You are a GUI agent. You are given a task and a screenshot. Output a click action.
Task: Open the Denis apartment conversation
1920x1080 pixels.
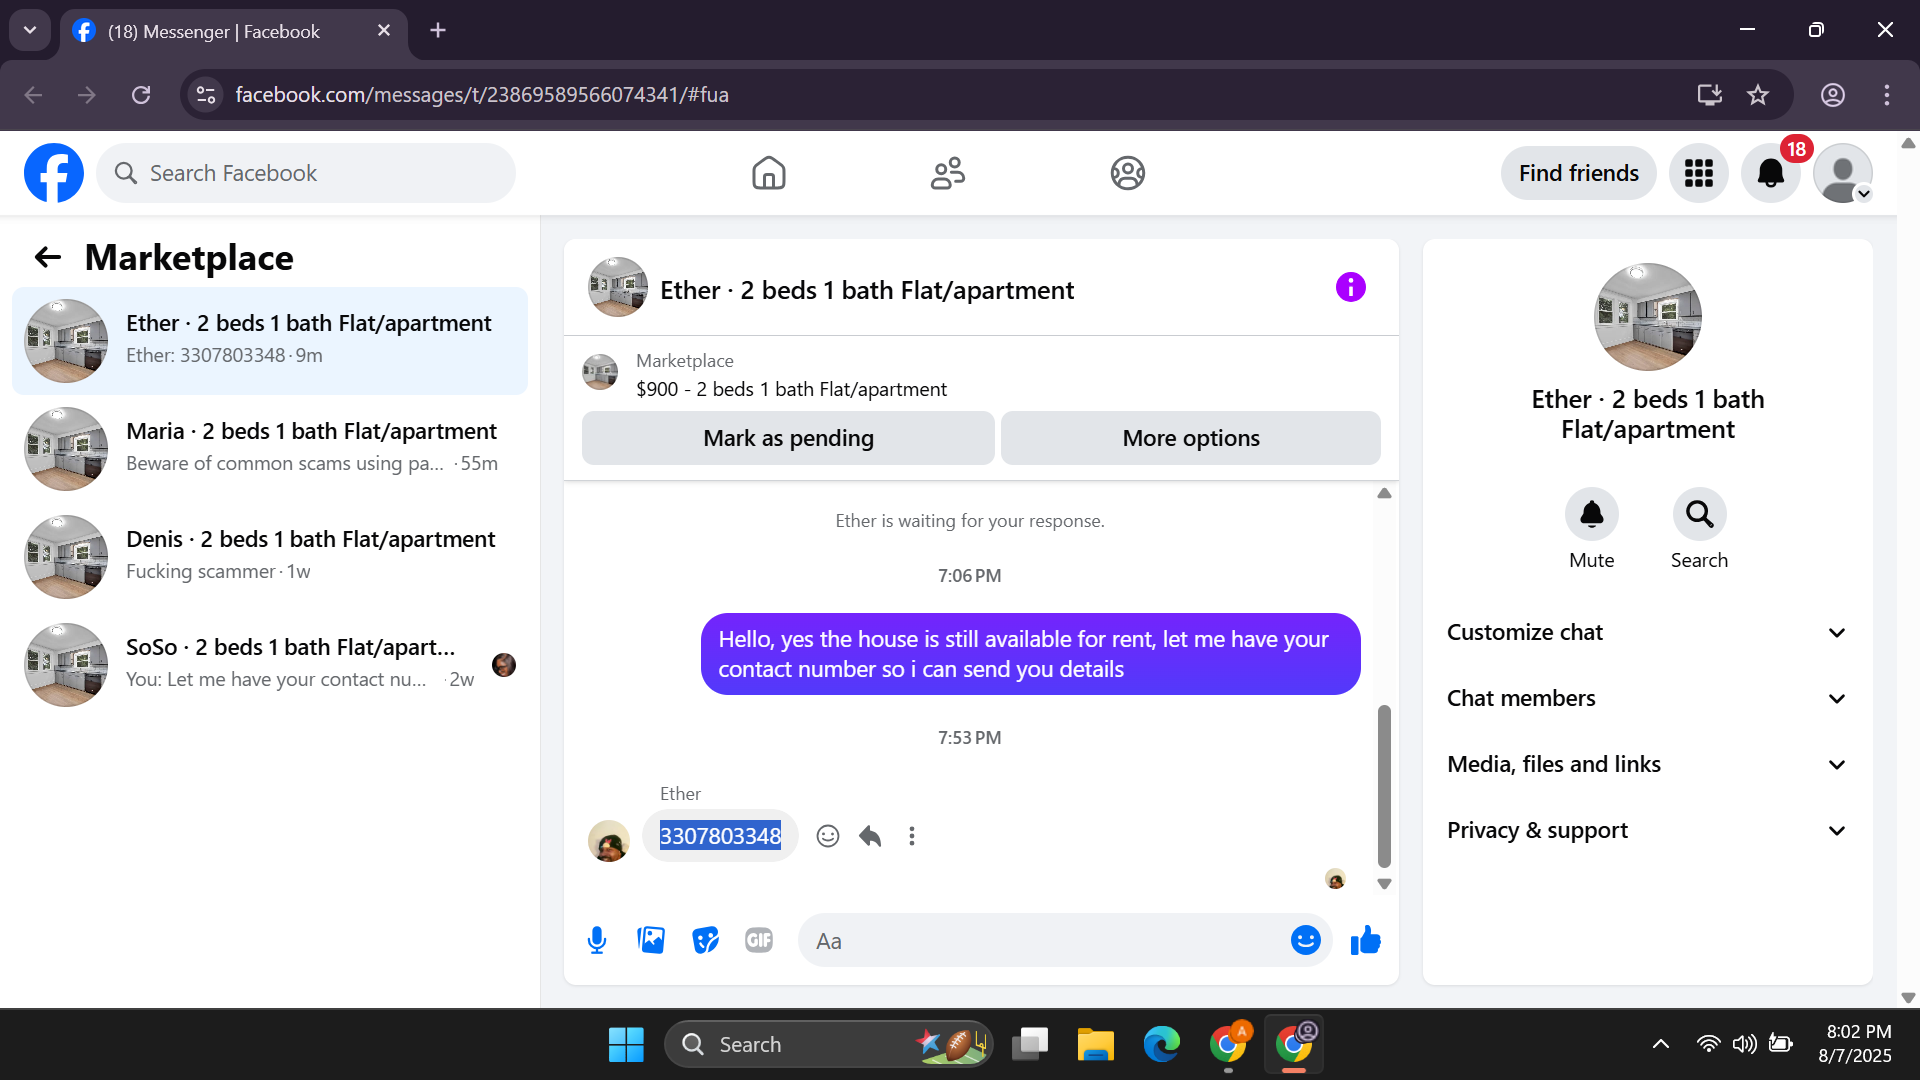pos(270,557)
